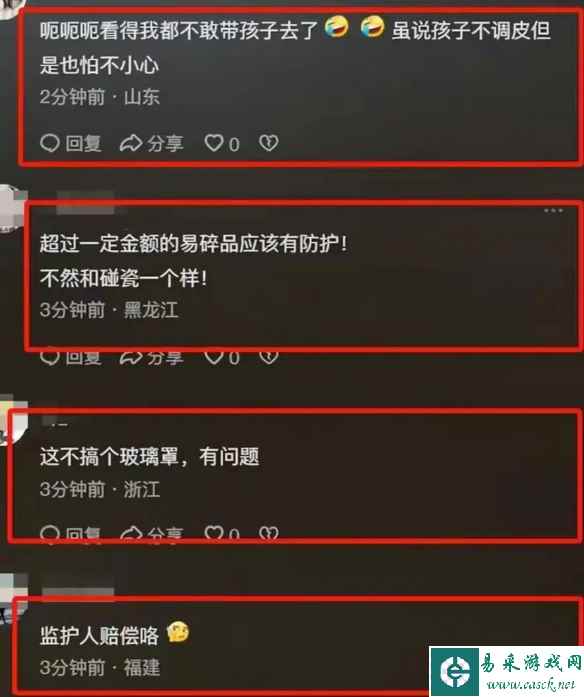Share the 山东 comment
The image size is (584, 697).
click(x=152, y=143)
